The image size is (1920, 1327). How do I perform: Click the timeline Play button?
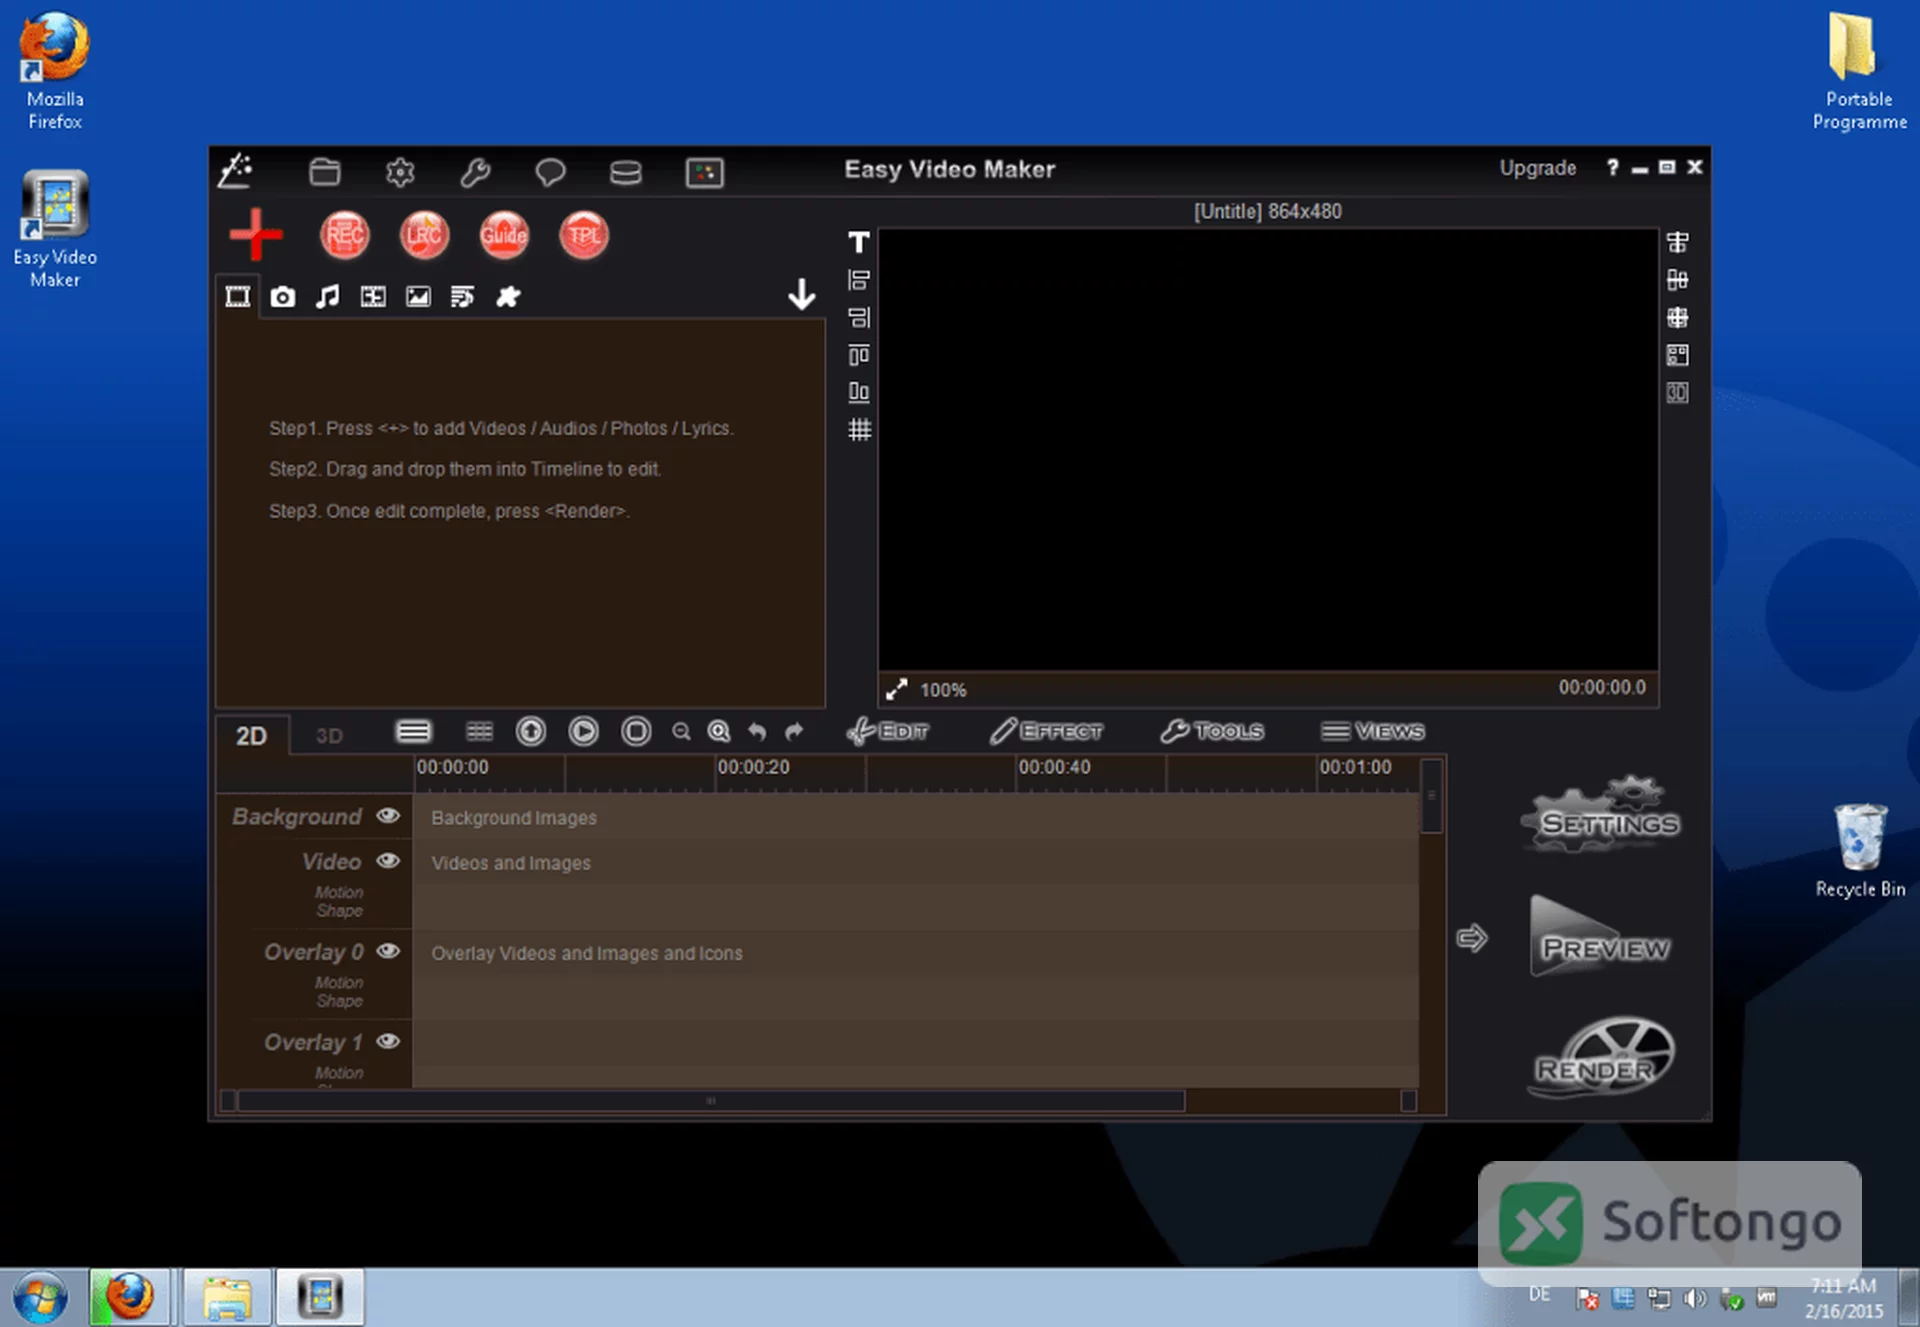coord(583,731)
